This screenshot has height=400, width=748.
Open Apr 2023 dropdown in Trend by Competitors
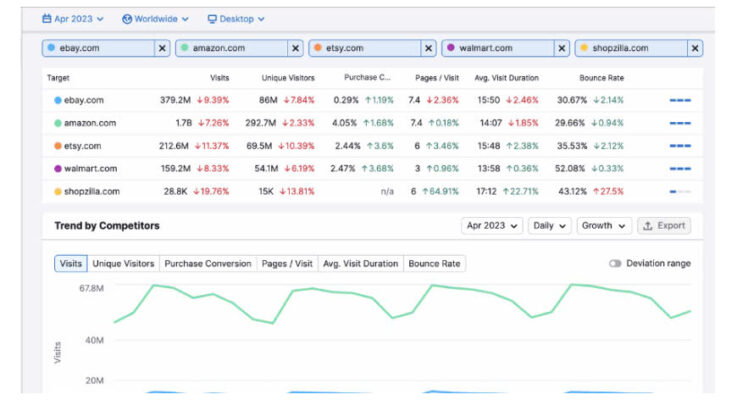[x=492, y=226]
